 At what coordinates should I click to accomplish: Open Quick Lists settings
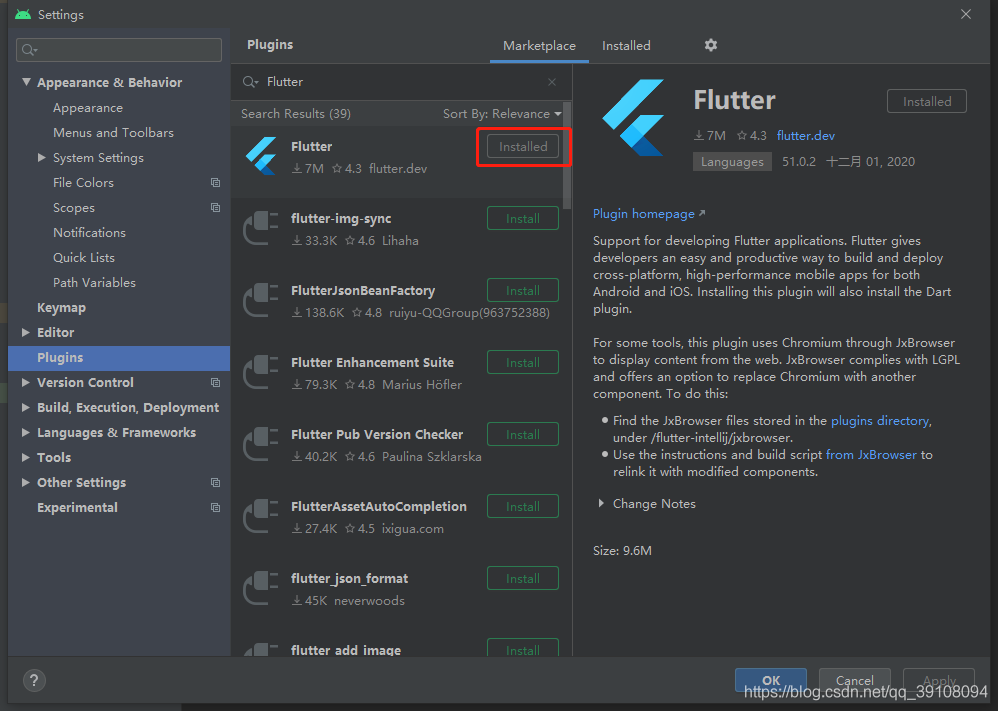coord(84,257)
